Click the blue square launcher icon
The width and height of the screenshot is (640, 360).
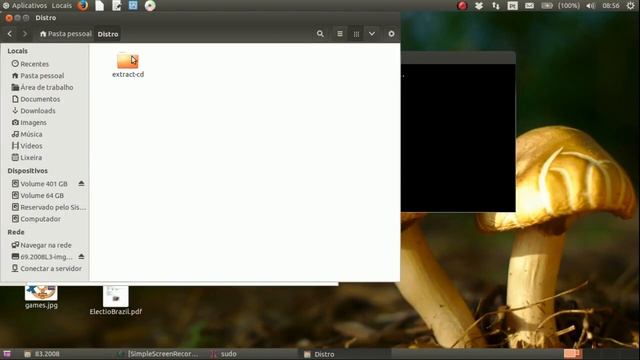point(133,5)
